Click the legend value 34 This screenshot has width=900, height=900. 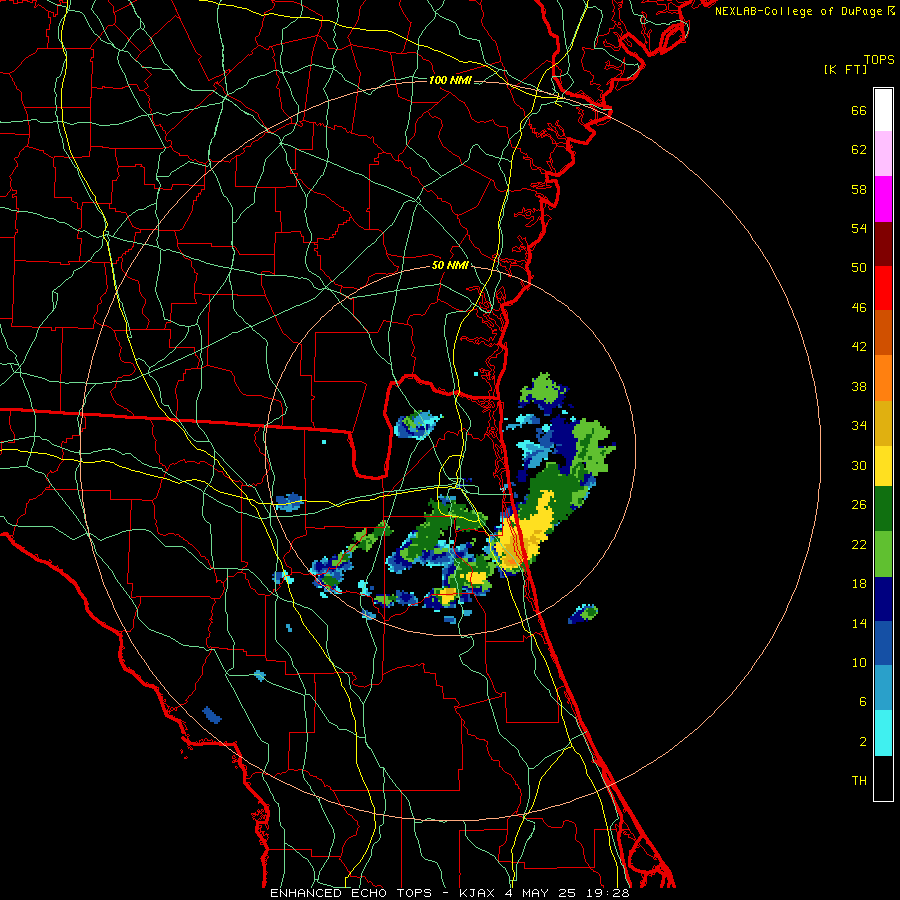point(859,426)
